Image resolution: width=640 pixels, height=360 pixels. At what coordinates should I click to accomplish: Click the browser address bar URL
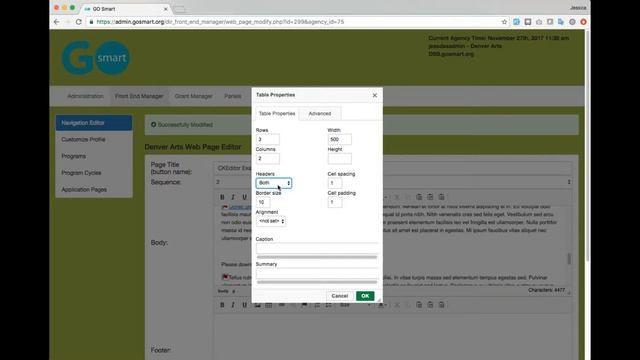(220, 22)
